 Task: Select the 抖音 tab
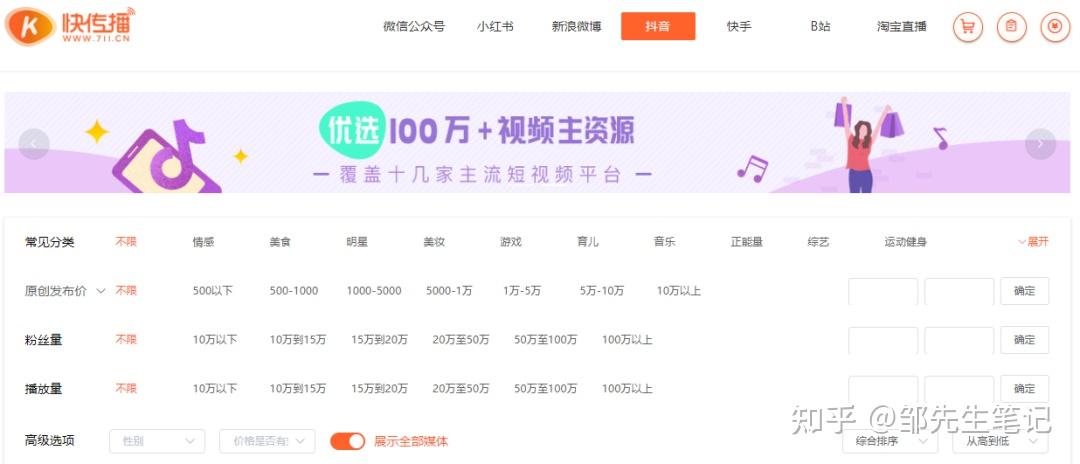coord(658,26)
